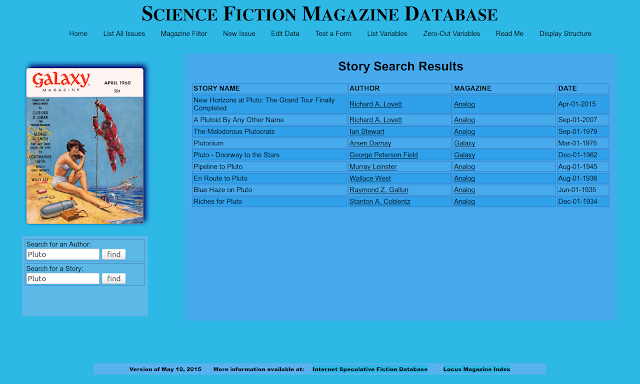This screenshot has height=384, width=640.
Task: Select story 'Pipeline to Pluto'
Action: [x=270, y=166]
